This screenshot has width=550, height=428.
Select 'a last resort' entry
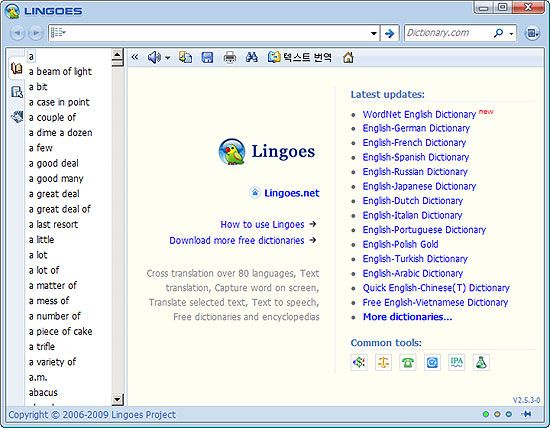(x=53, y=225)
